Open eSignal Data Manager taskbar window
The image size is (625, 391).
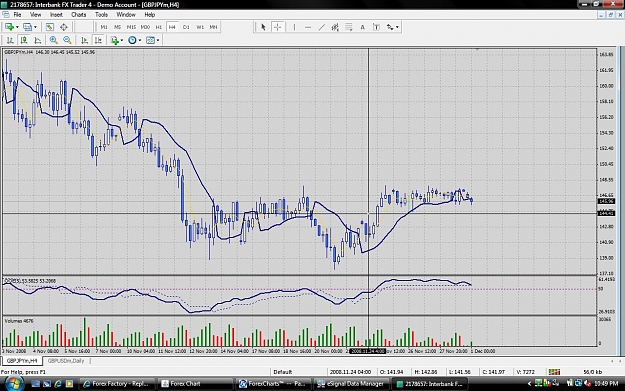pos(351,384)
